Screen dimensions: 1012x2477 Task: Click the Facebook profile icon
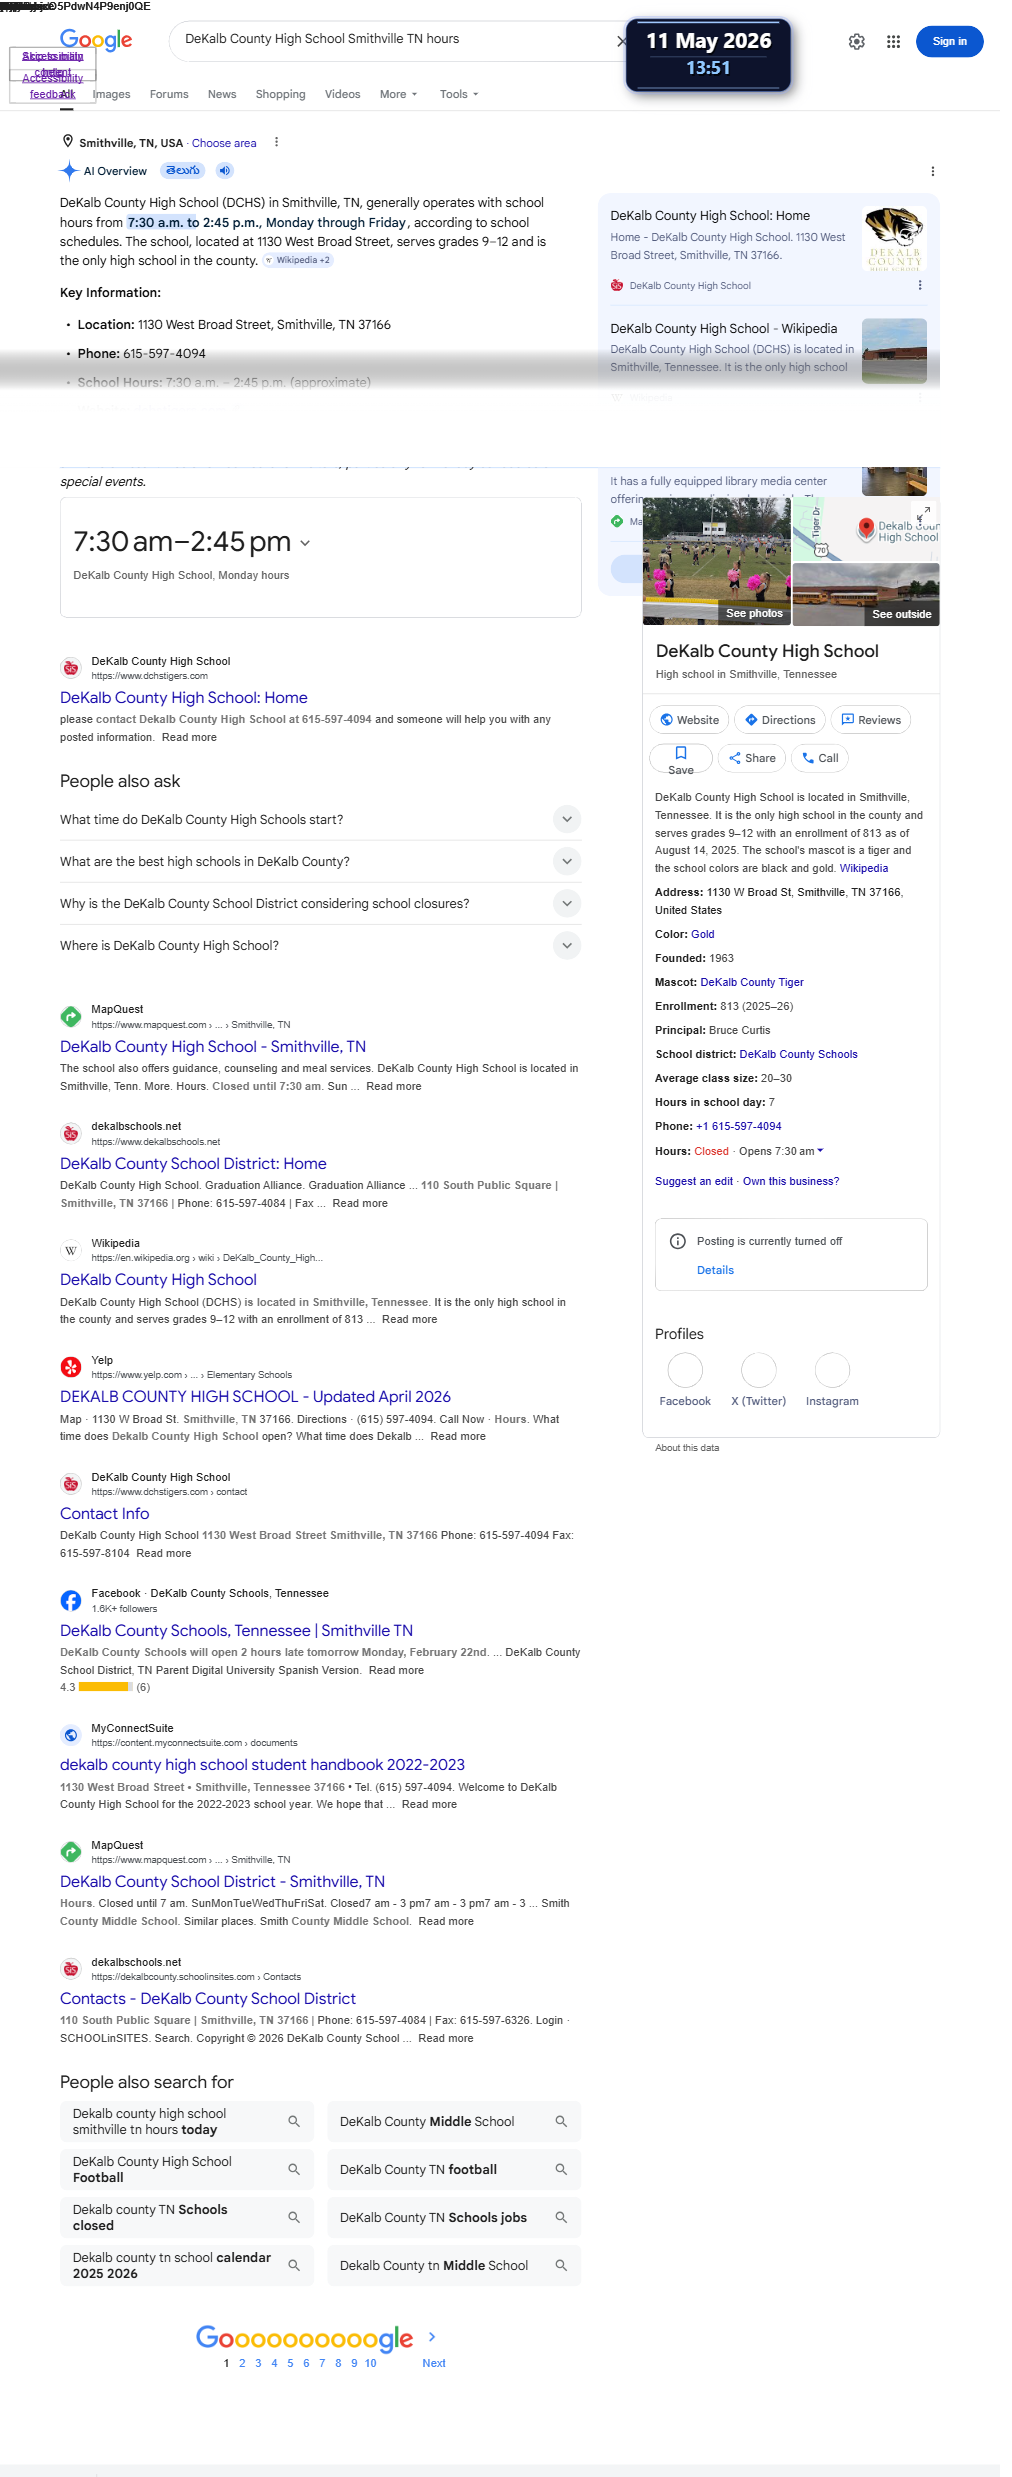coord(685,1370)
